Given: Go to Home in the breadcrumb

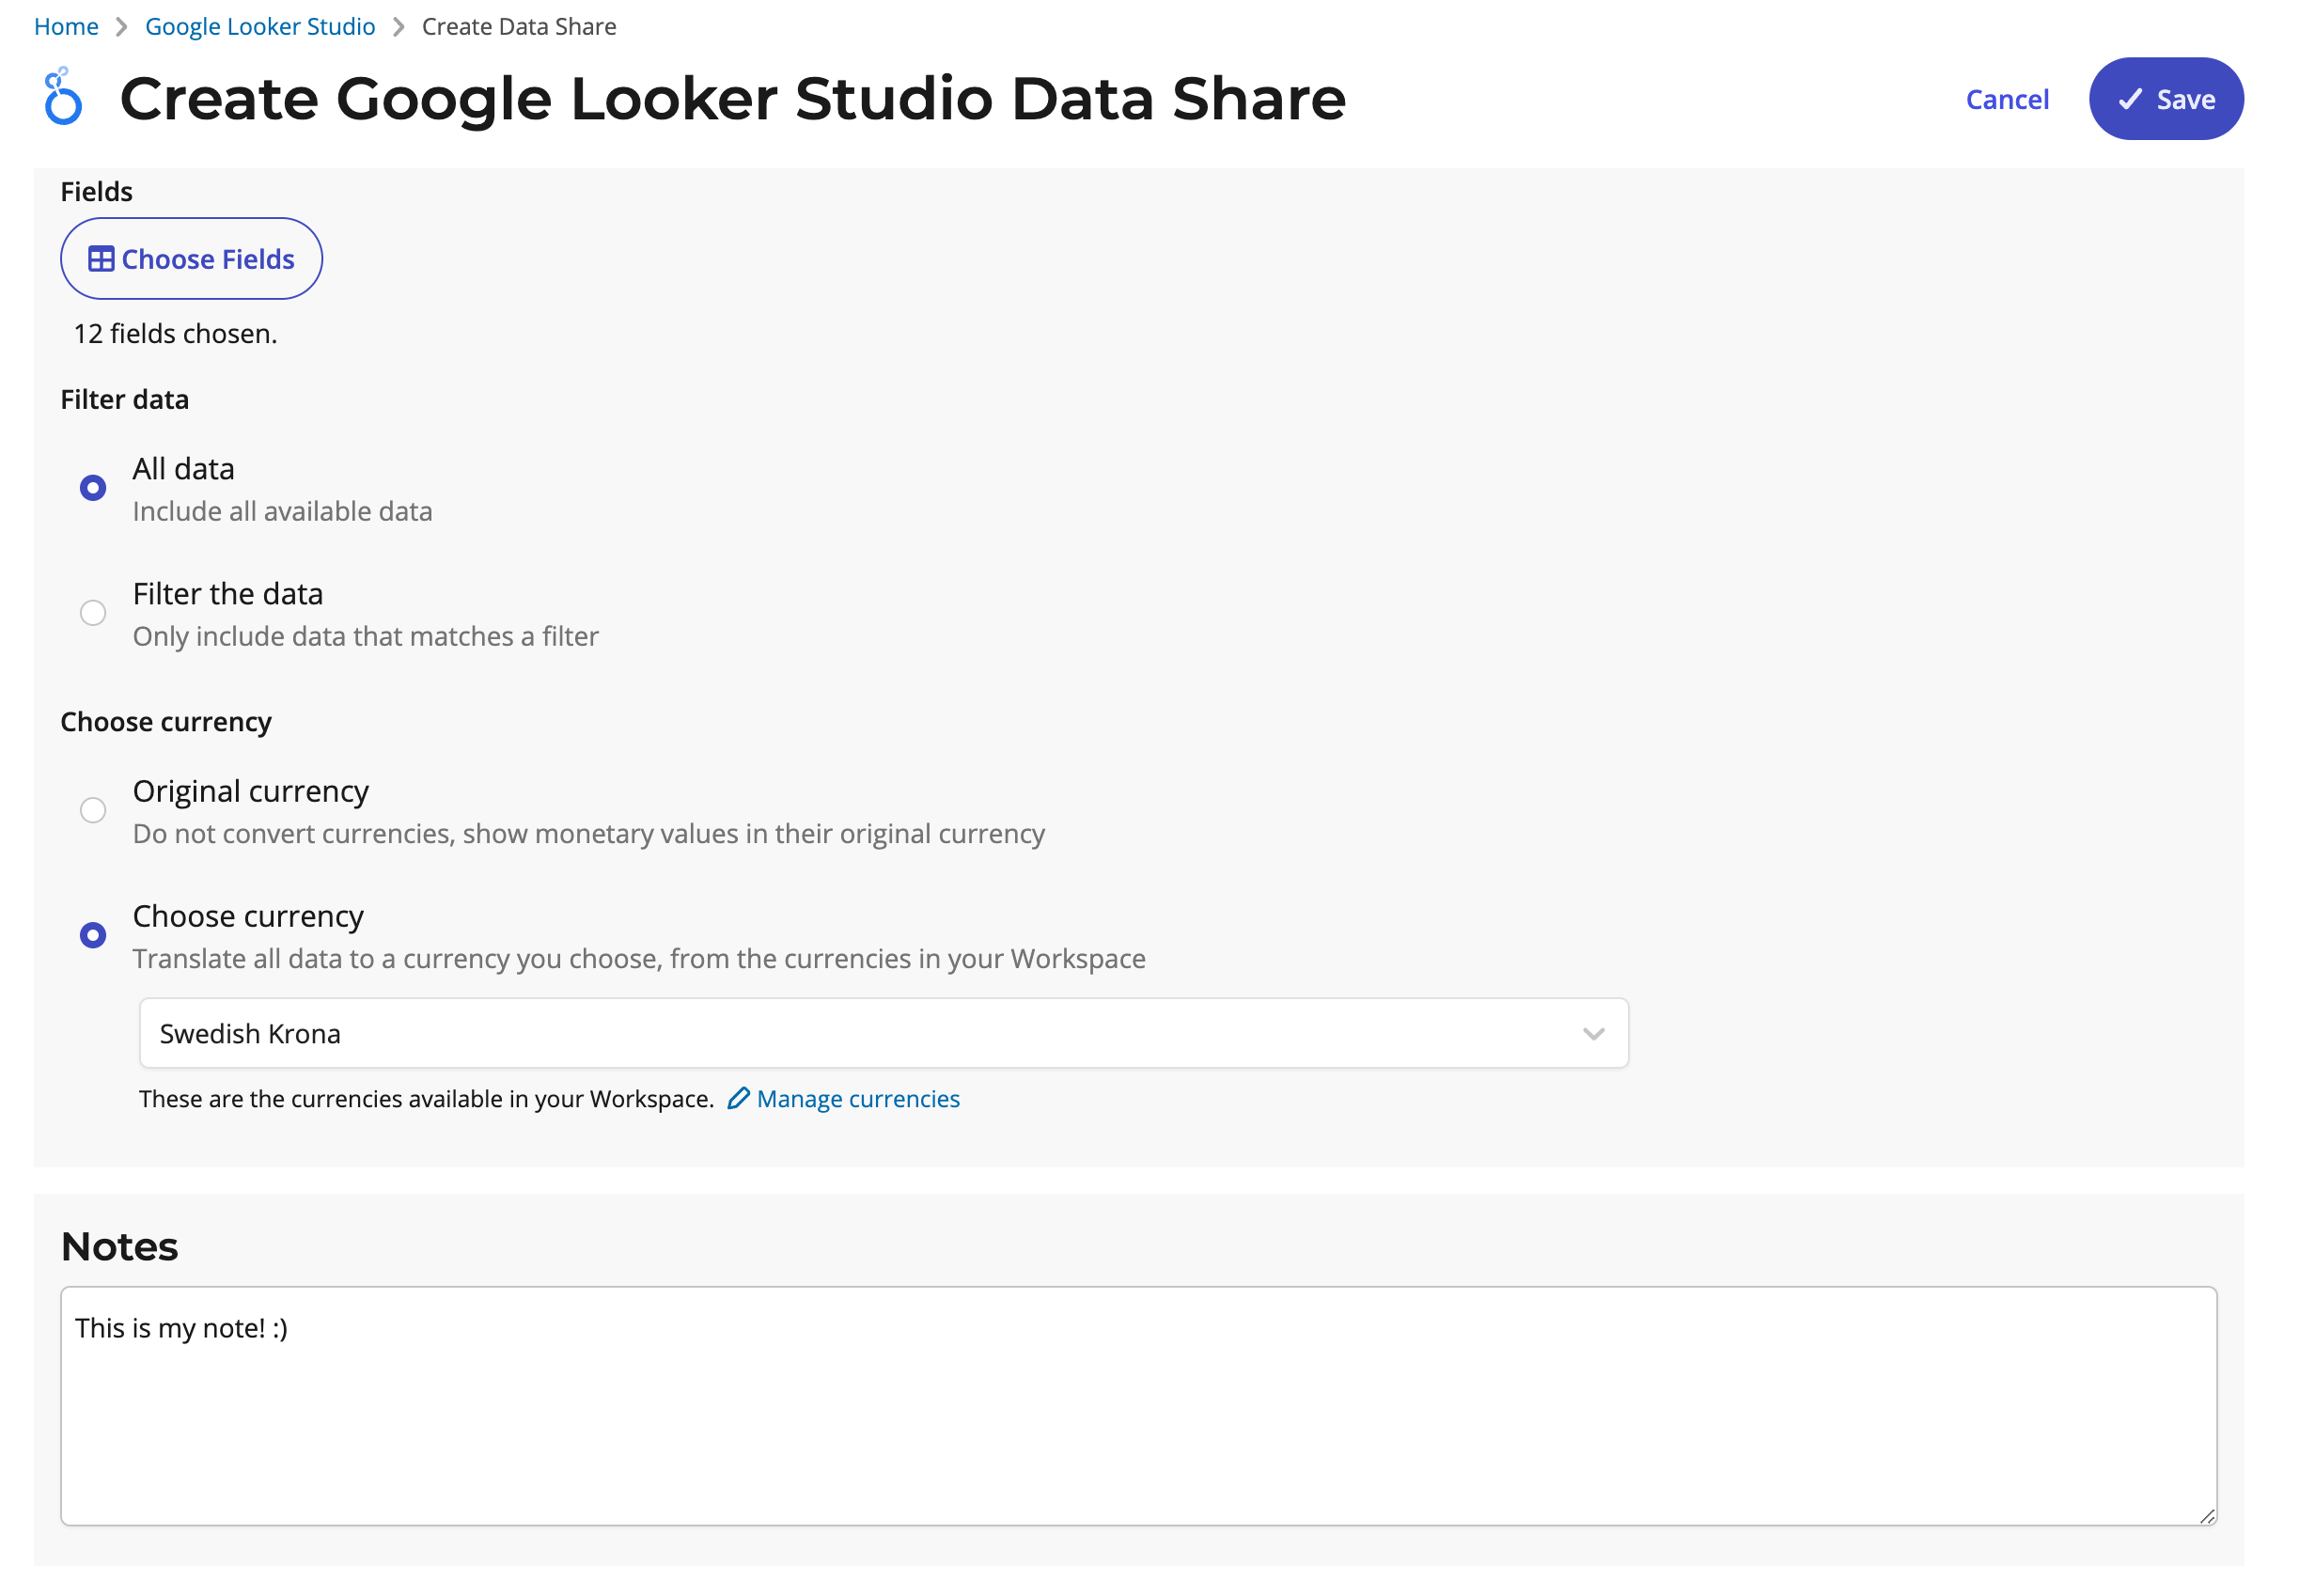Looking at the screenshot, I should [66, 27].
